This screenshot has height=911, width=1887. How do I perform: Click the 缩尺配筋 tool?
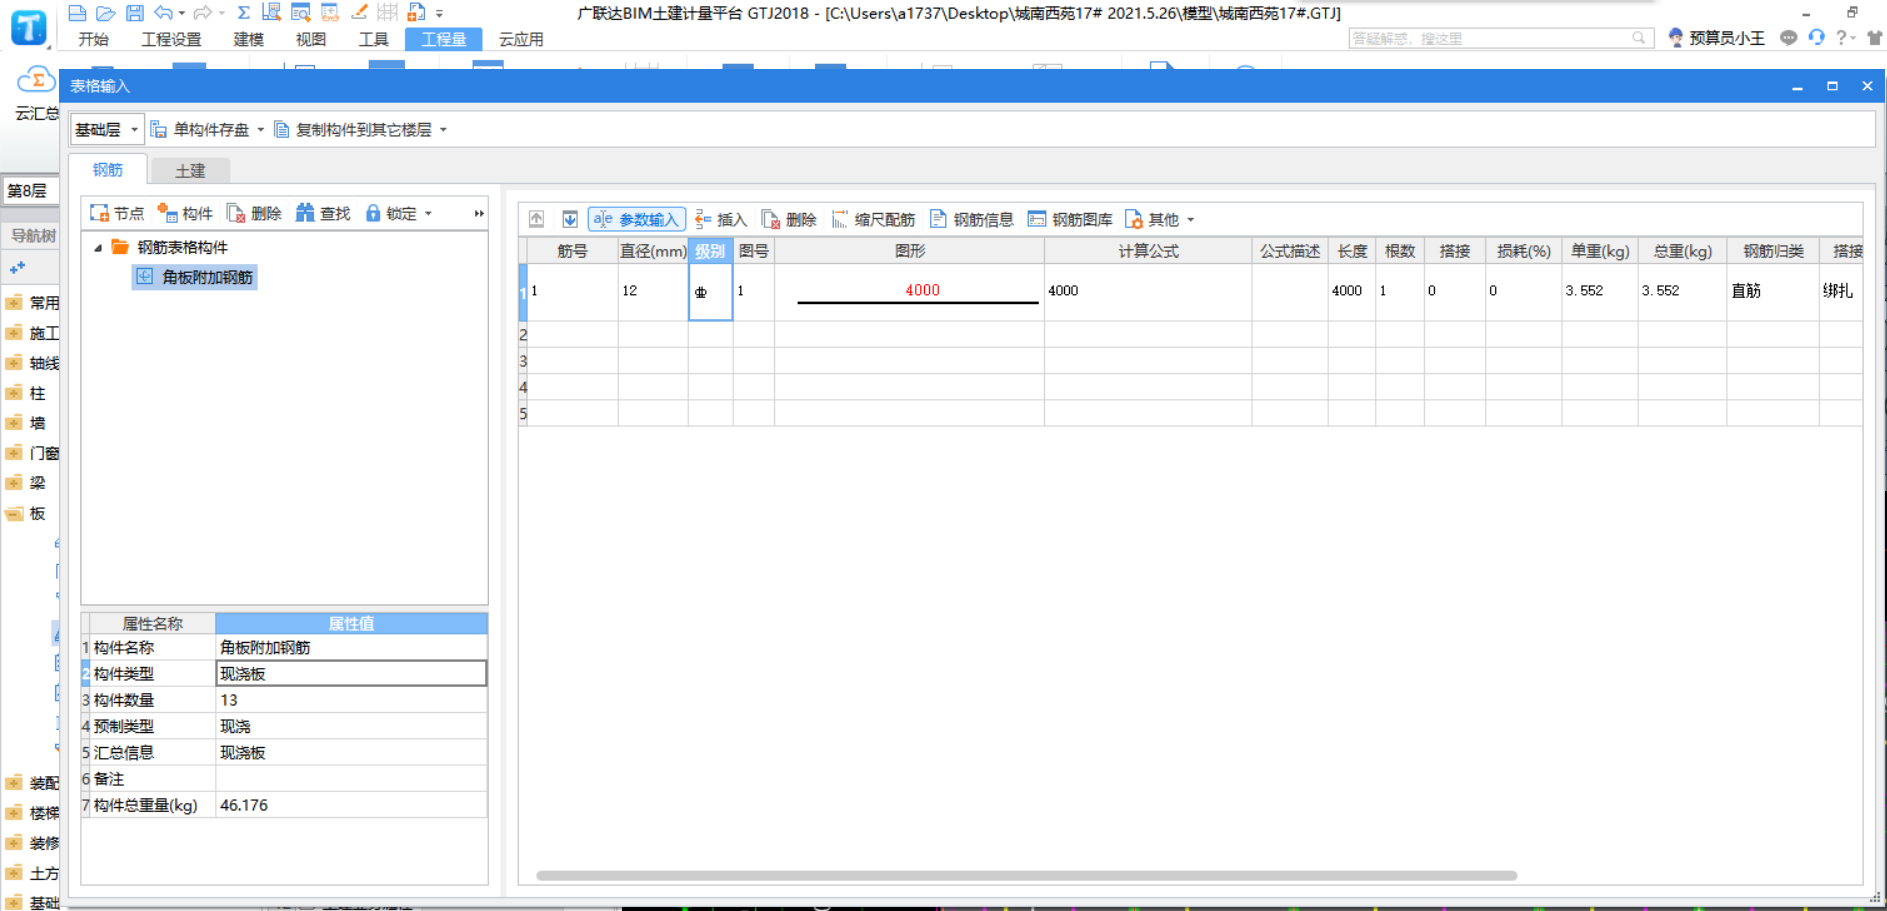(x=873, y=219)
